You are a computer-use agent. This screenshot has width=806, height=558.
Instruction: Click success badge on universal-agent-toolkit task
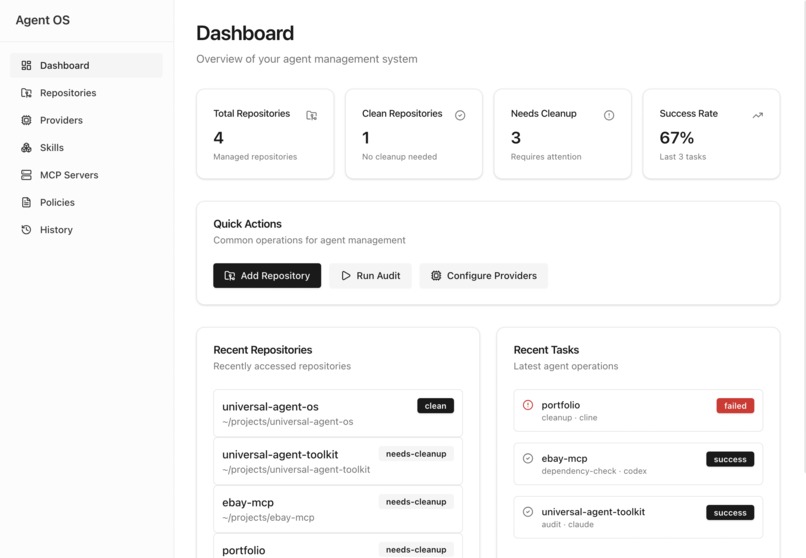(x=730, y=513)
